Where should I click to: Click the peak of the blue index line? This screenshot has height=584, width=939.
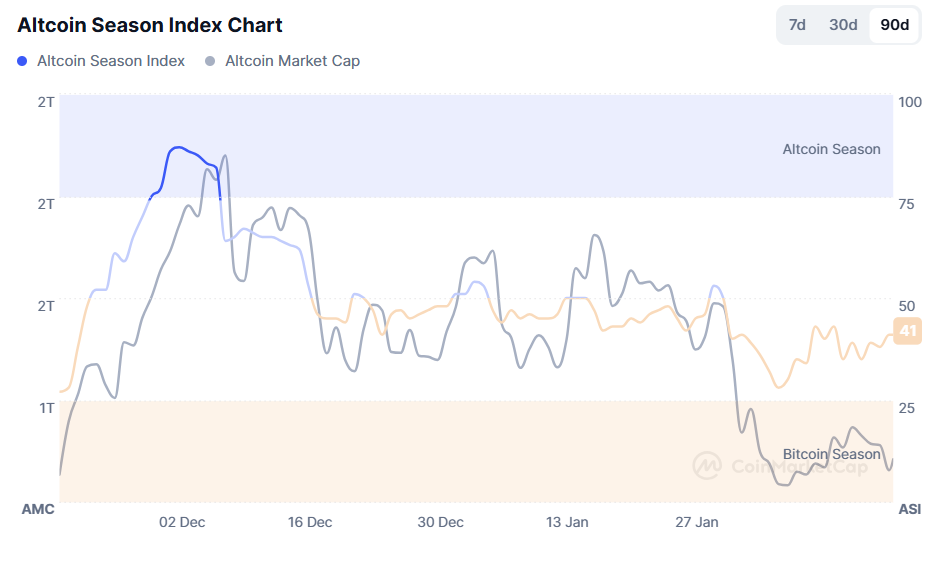[180, 147]
